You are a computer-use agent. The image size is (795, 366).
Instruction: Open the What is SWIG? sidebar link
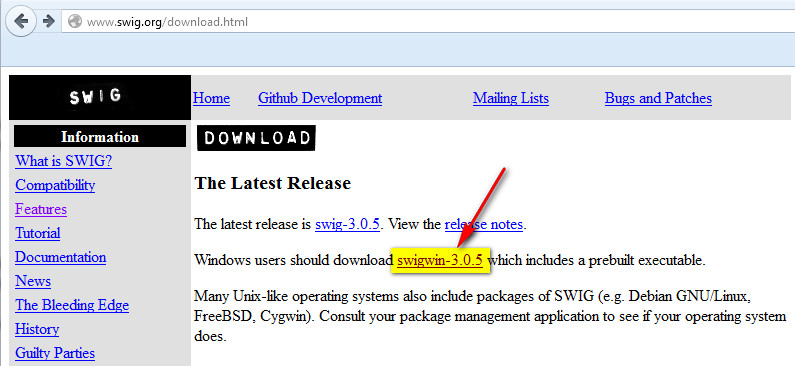coord(63,161)
